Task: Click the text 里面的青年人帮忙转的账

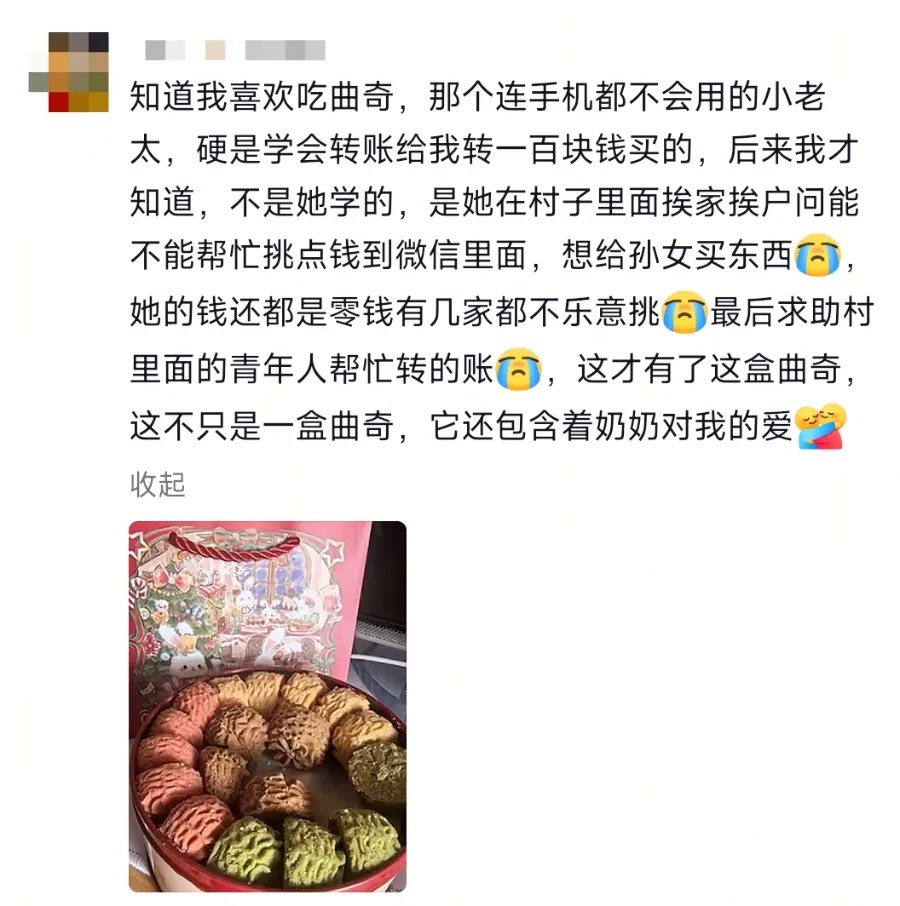Action: (312, 369)
